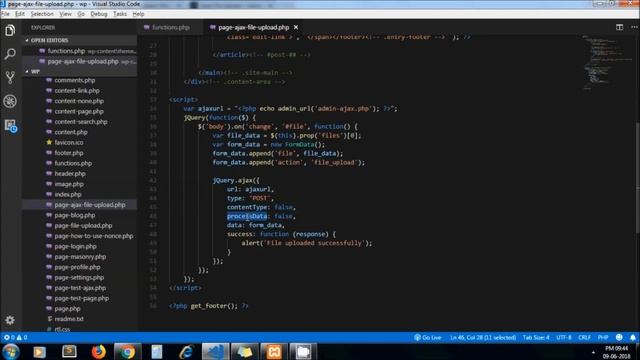
Task: Open page-profile.php file
Action: (x=77, y=267)
